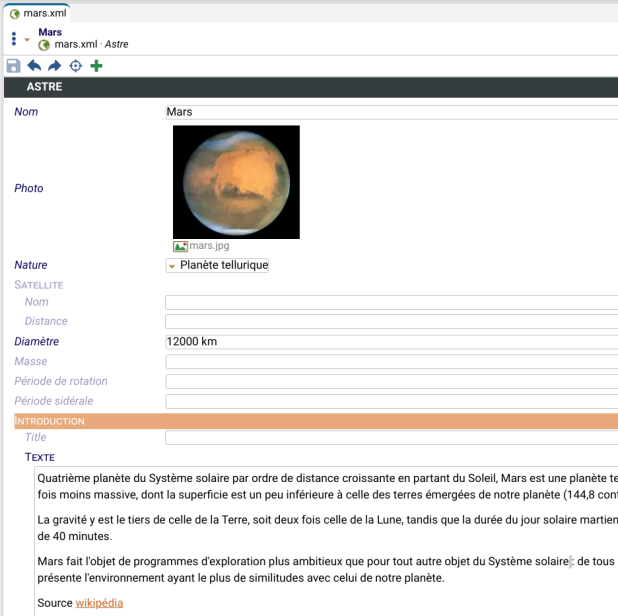Viewport: 618px width, 616px height.
Task: Click the mars.jpg image file icon
Action: (x=180, y=246)
